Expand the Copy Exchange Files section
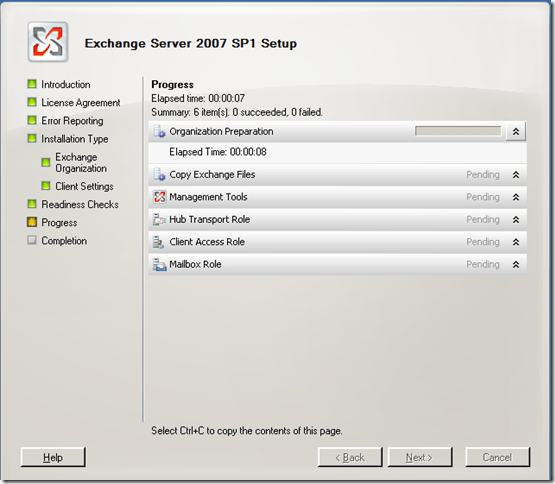The image size is (555, 484). coord(516,175)
